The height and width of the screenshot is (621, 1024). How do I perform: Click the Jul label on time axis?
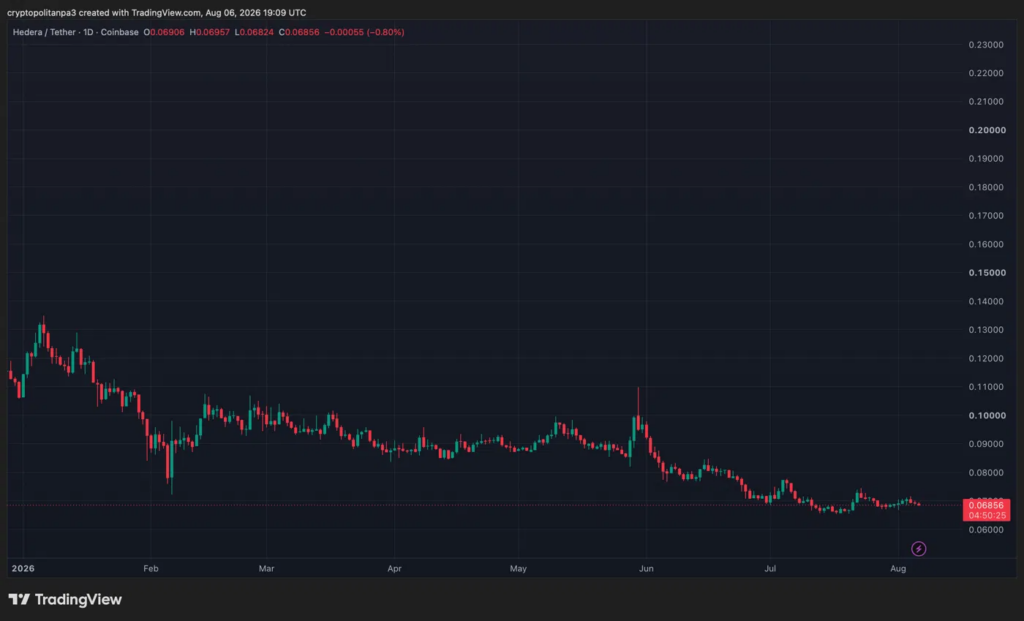coord(770,568)
